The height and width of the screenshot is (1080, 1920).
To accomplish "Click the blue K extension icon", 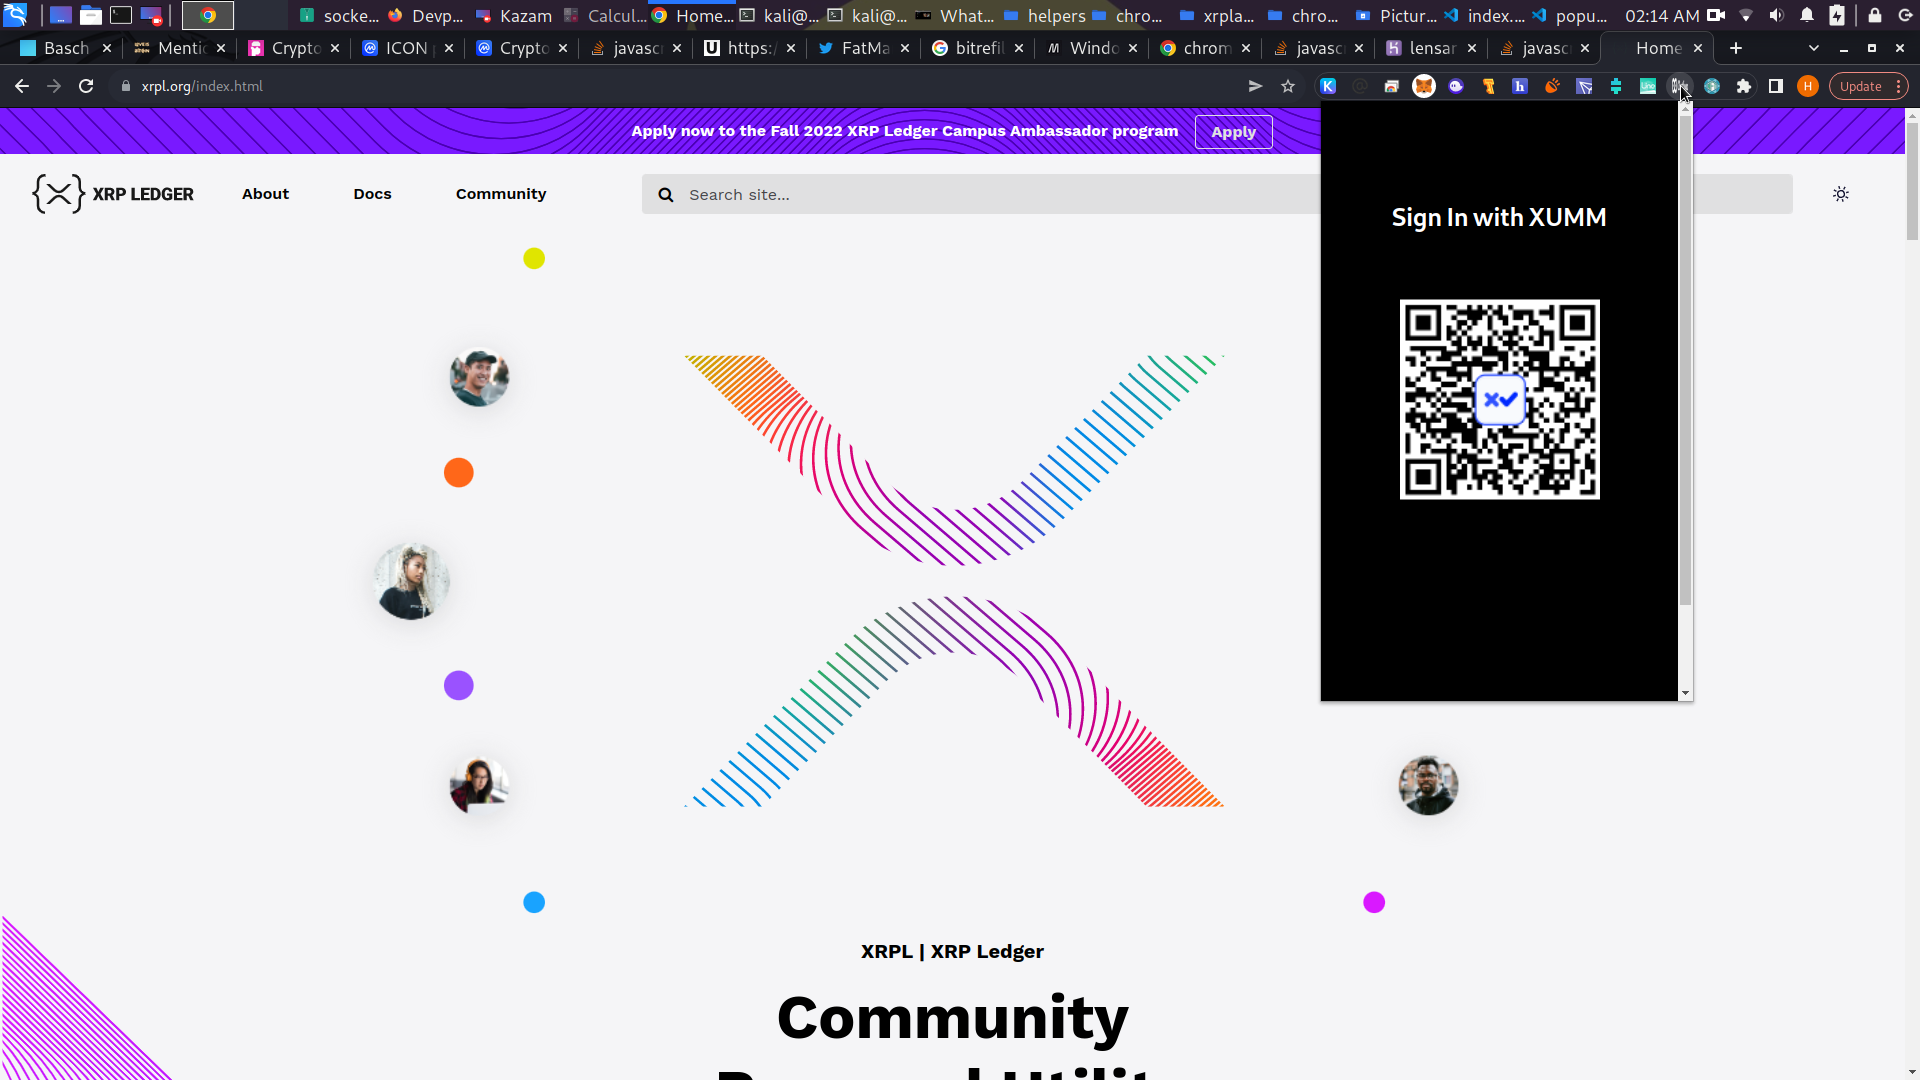I will tap(1328, 87).
